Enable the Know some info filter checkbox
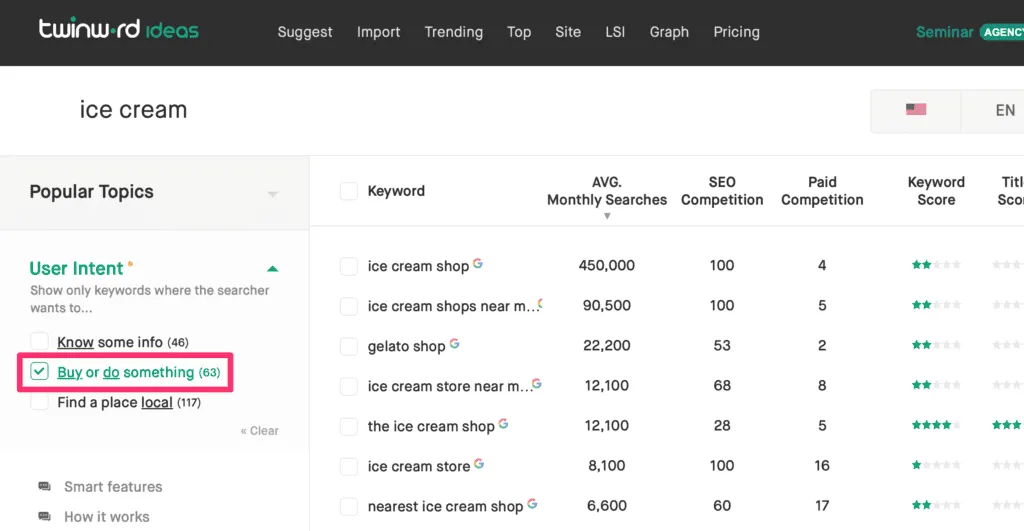The height and width of the screenshot is (531, 1024). [39, 341]
